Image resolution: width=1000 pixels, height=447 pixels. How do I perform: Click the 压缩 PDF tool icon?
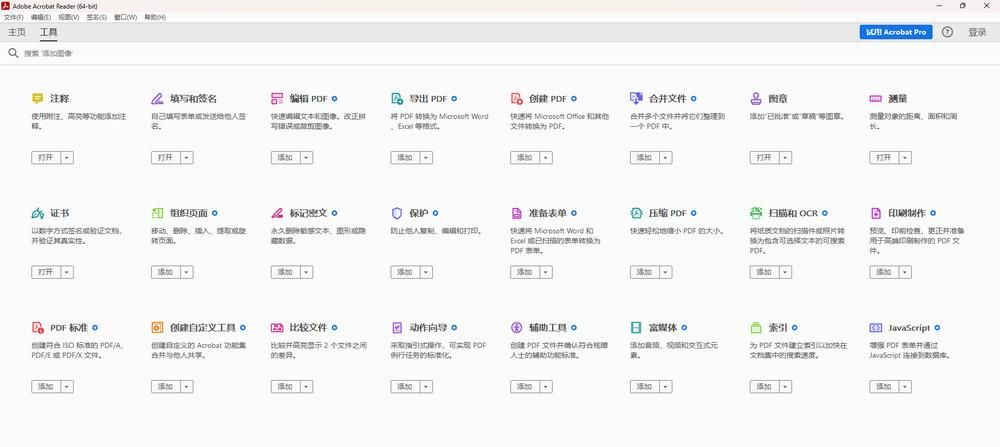tap(636, 213)
